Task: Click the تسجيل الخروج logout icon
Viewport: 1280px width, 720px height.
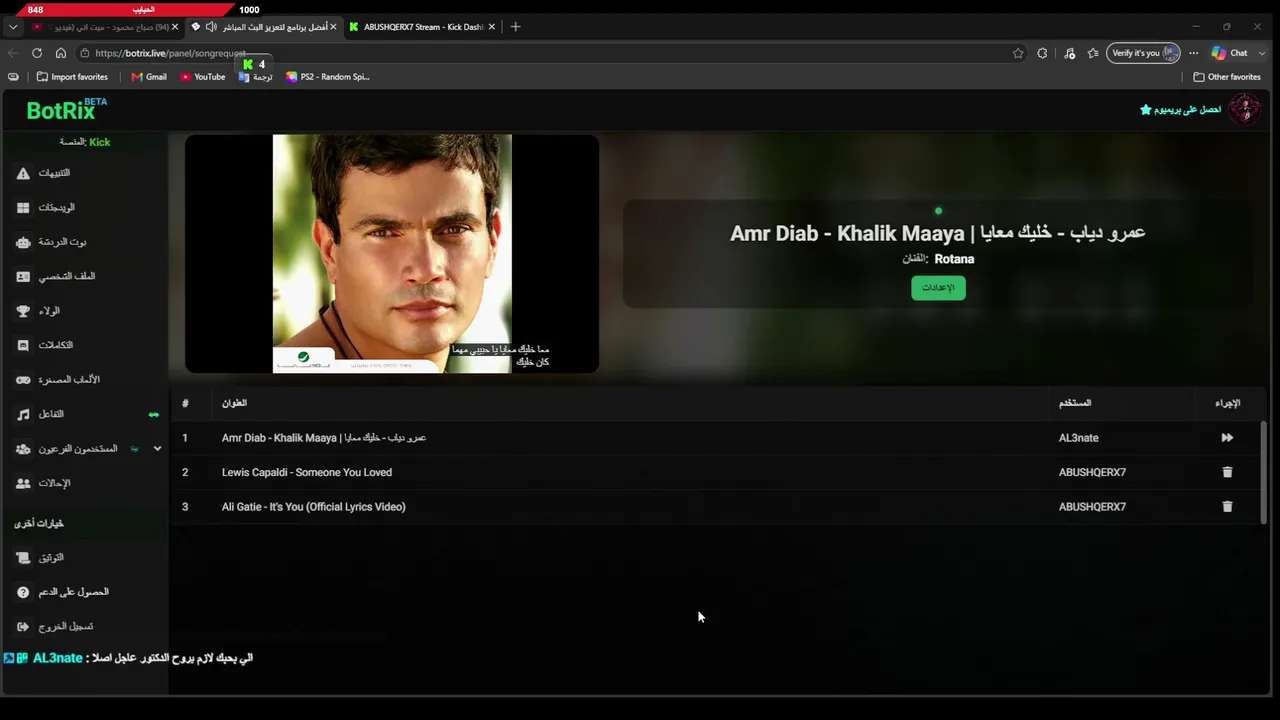Action: [23, 627]
